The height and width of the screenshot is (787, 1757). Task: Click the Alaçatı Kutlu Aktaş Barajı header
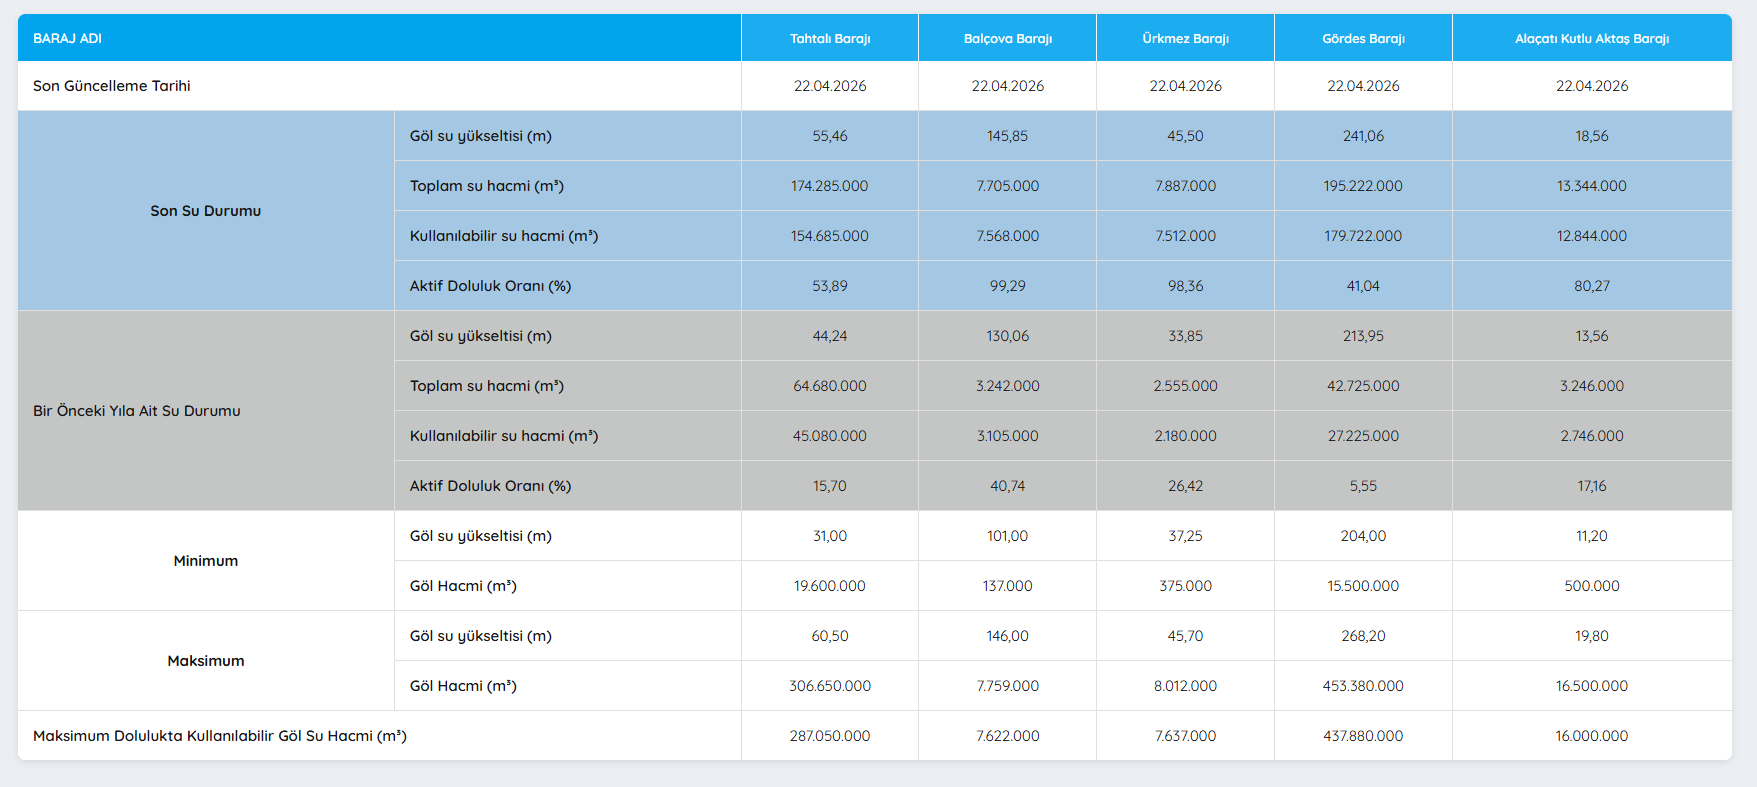1591,39
